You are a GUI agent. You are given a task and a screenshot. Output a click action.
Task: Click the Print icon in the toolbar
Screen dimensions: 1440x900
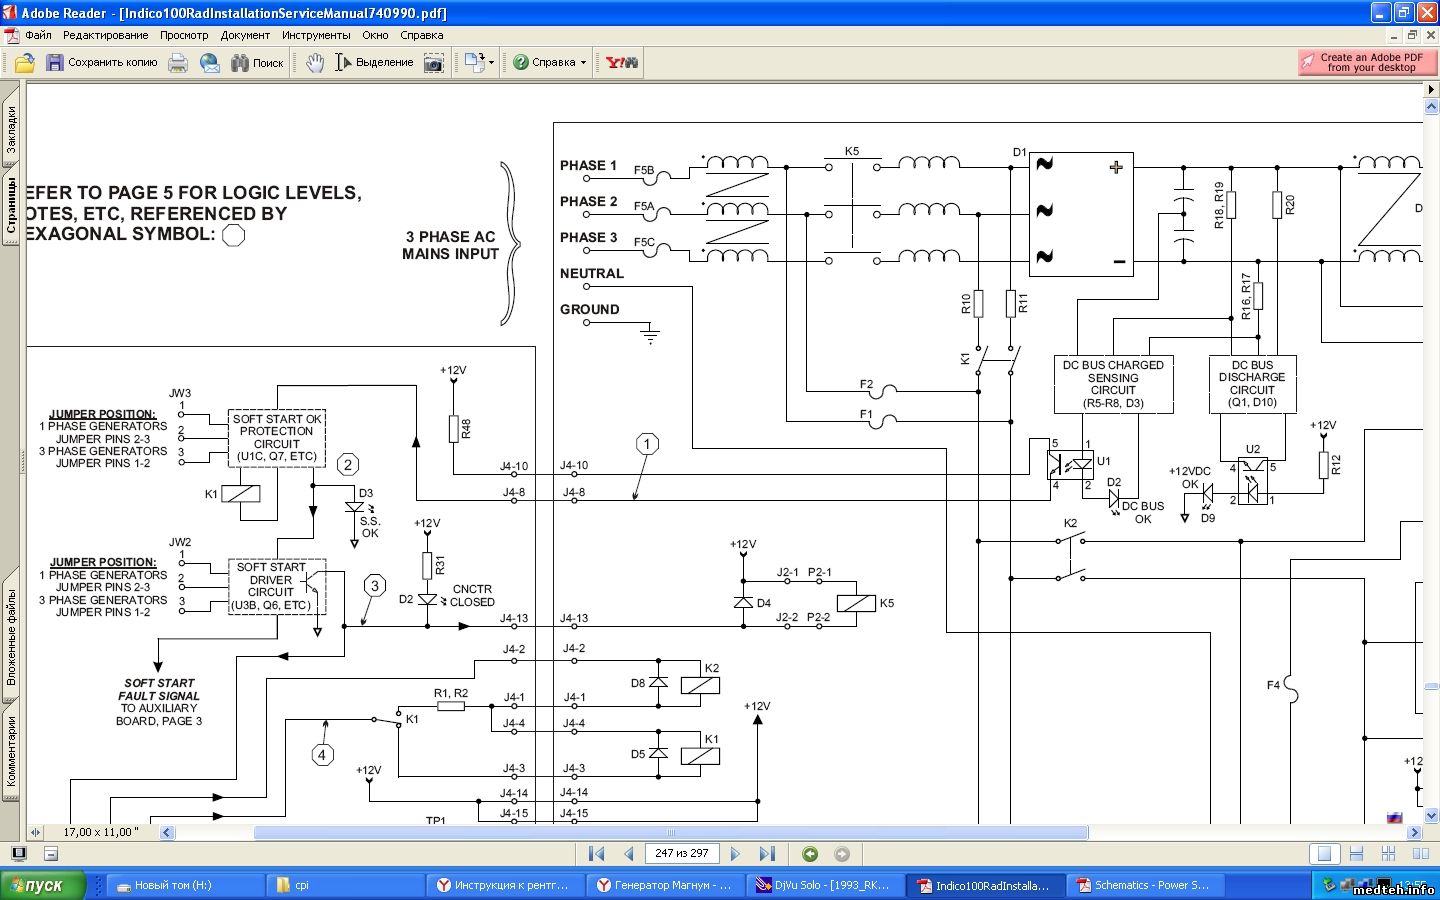[178, 63]
